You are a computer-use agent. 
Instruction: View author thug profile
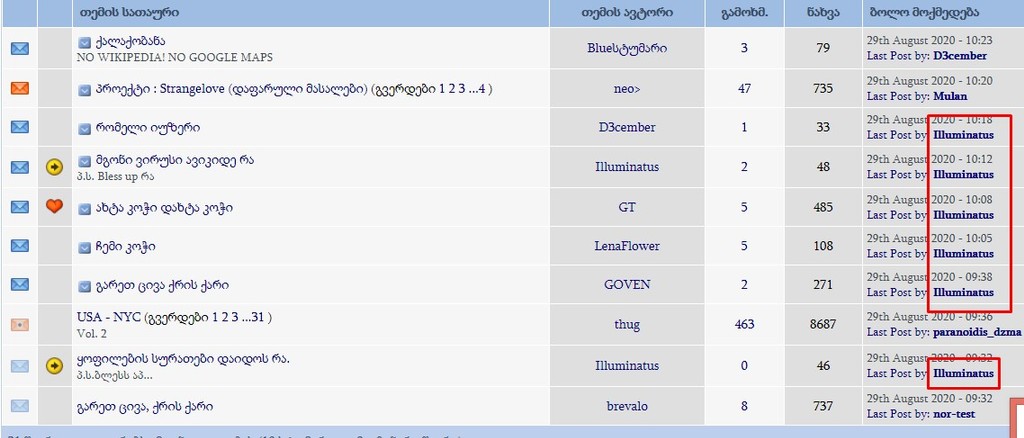pos(627,324)
